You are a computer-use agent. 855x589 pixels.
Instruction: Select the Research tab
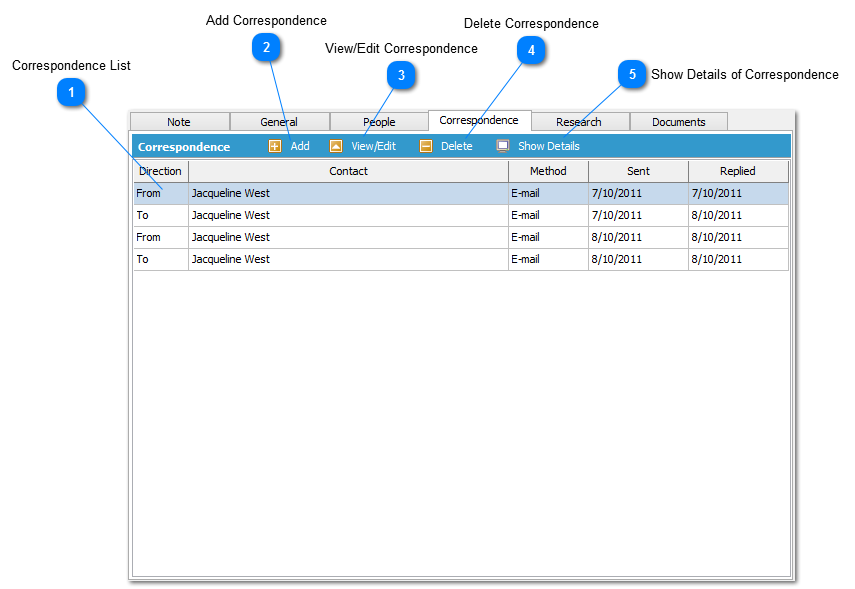[x=579, y=122]
